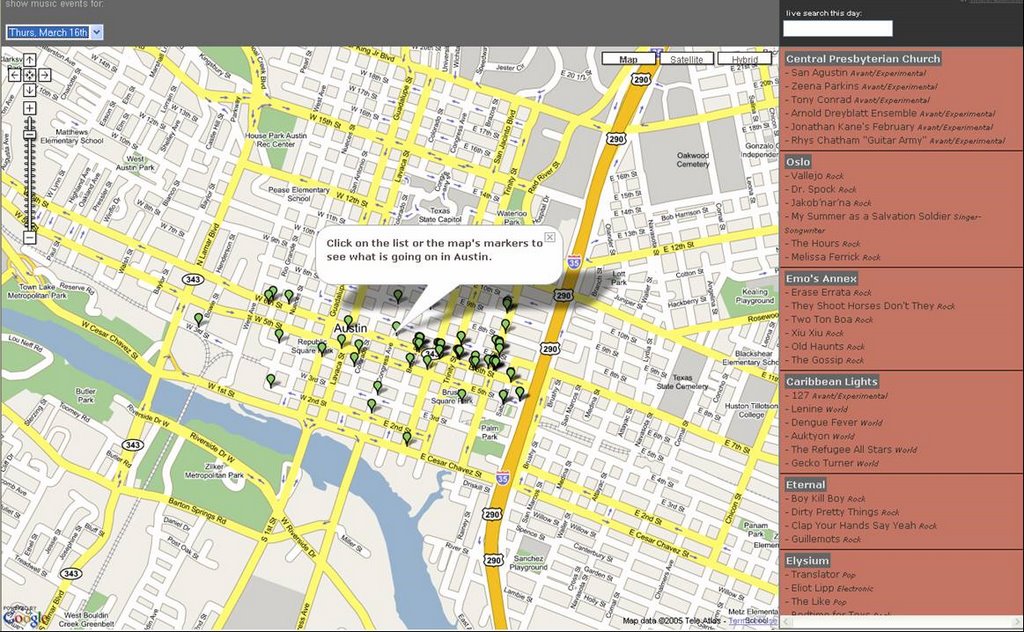The height and width of the screenshot is (632, 1024).
Task: Click Zeena Parkins in the event list
Action: (x=825, y=86)
